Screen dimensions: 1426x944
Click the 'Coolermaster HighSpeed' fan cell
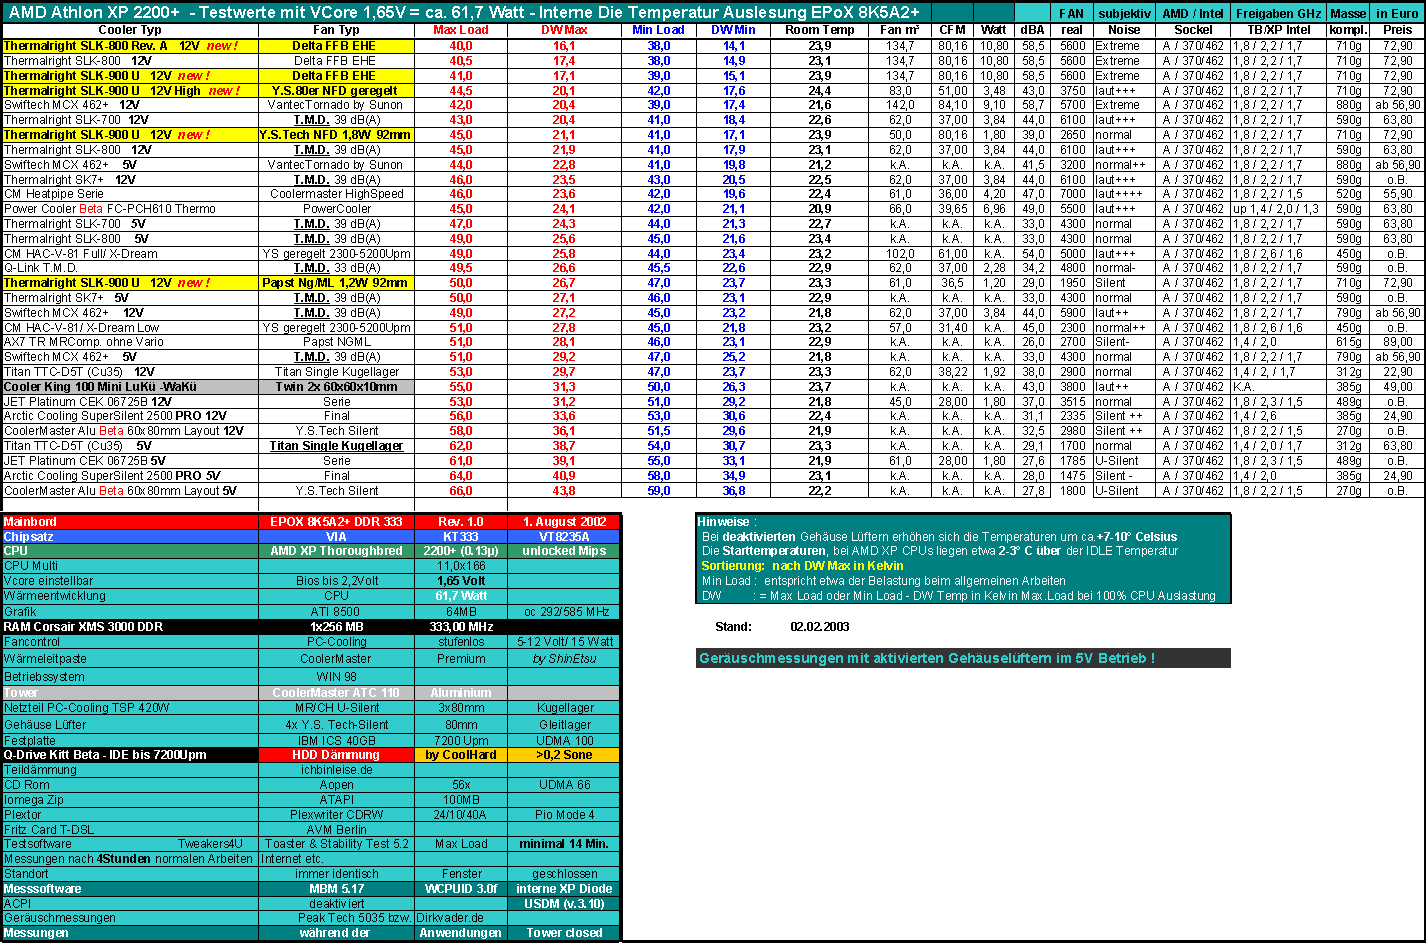tap(336, 194)
